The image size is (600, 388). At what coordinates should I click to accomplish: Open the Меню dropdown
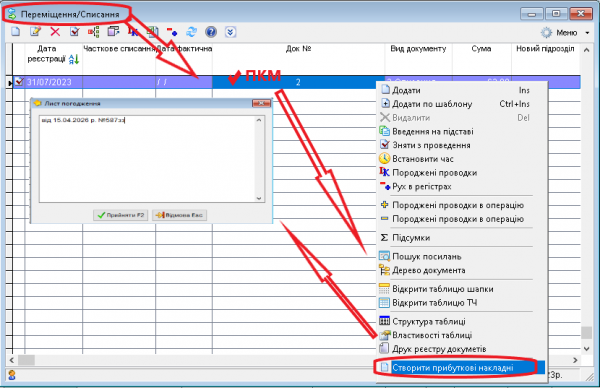point(565,33)
